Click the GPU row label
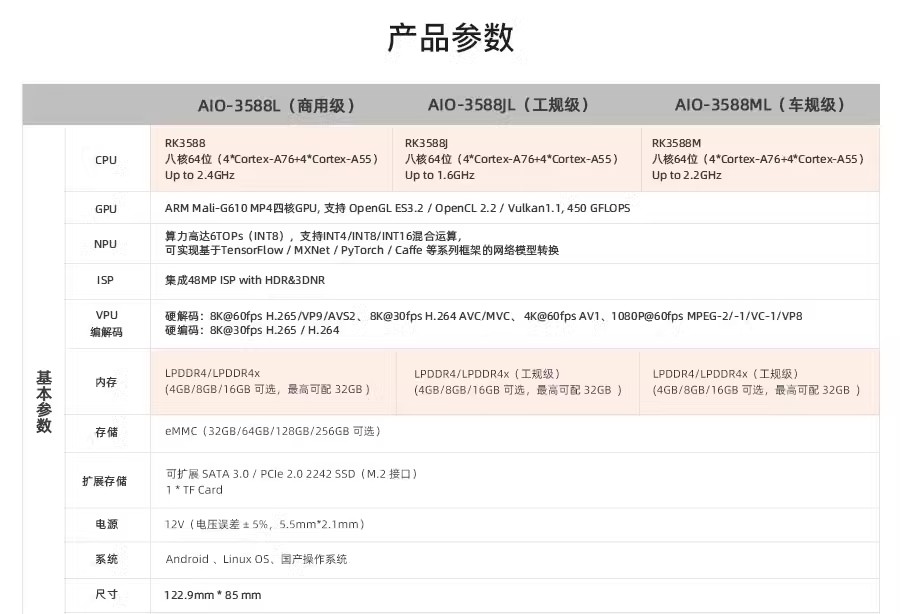900x614 pixels. tap(106, 209)
